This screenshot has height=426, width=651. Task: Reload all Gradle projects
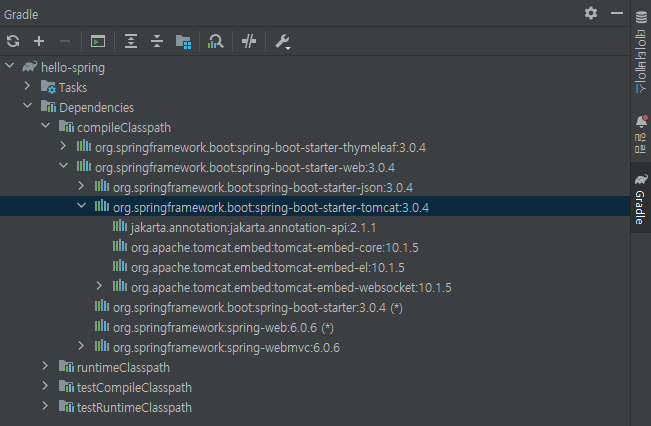coord(13,41)
